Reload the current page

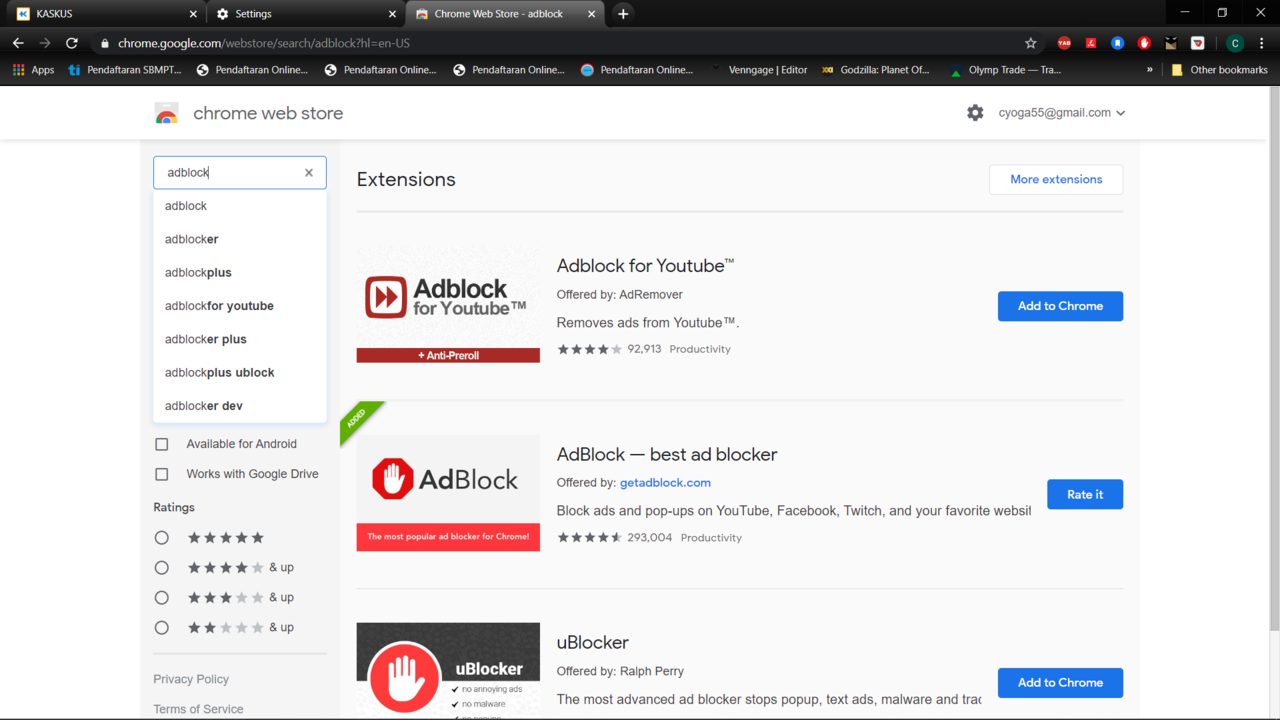[72, 43]
